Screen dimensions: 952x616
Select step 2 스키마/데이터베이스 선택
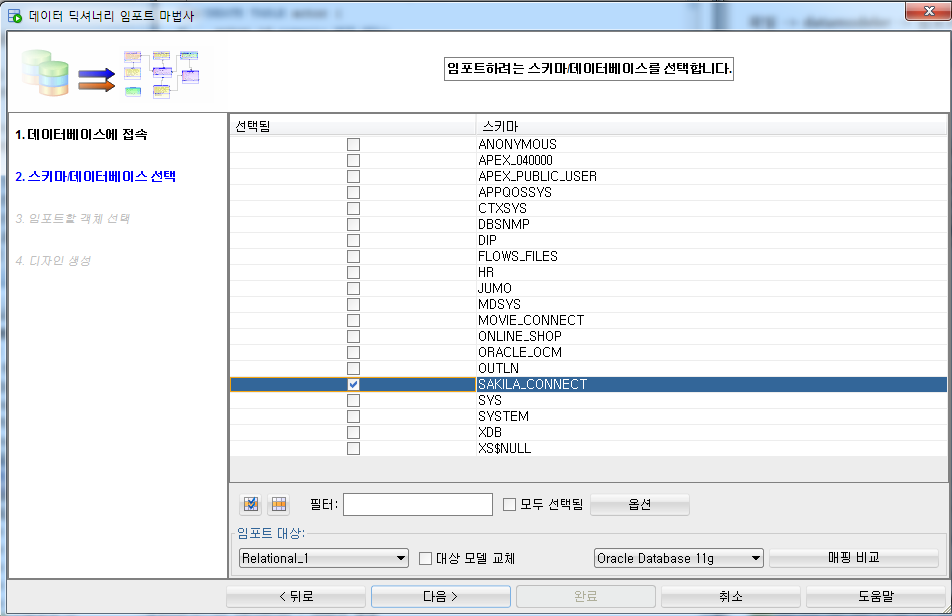pos(95,177)
